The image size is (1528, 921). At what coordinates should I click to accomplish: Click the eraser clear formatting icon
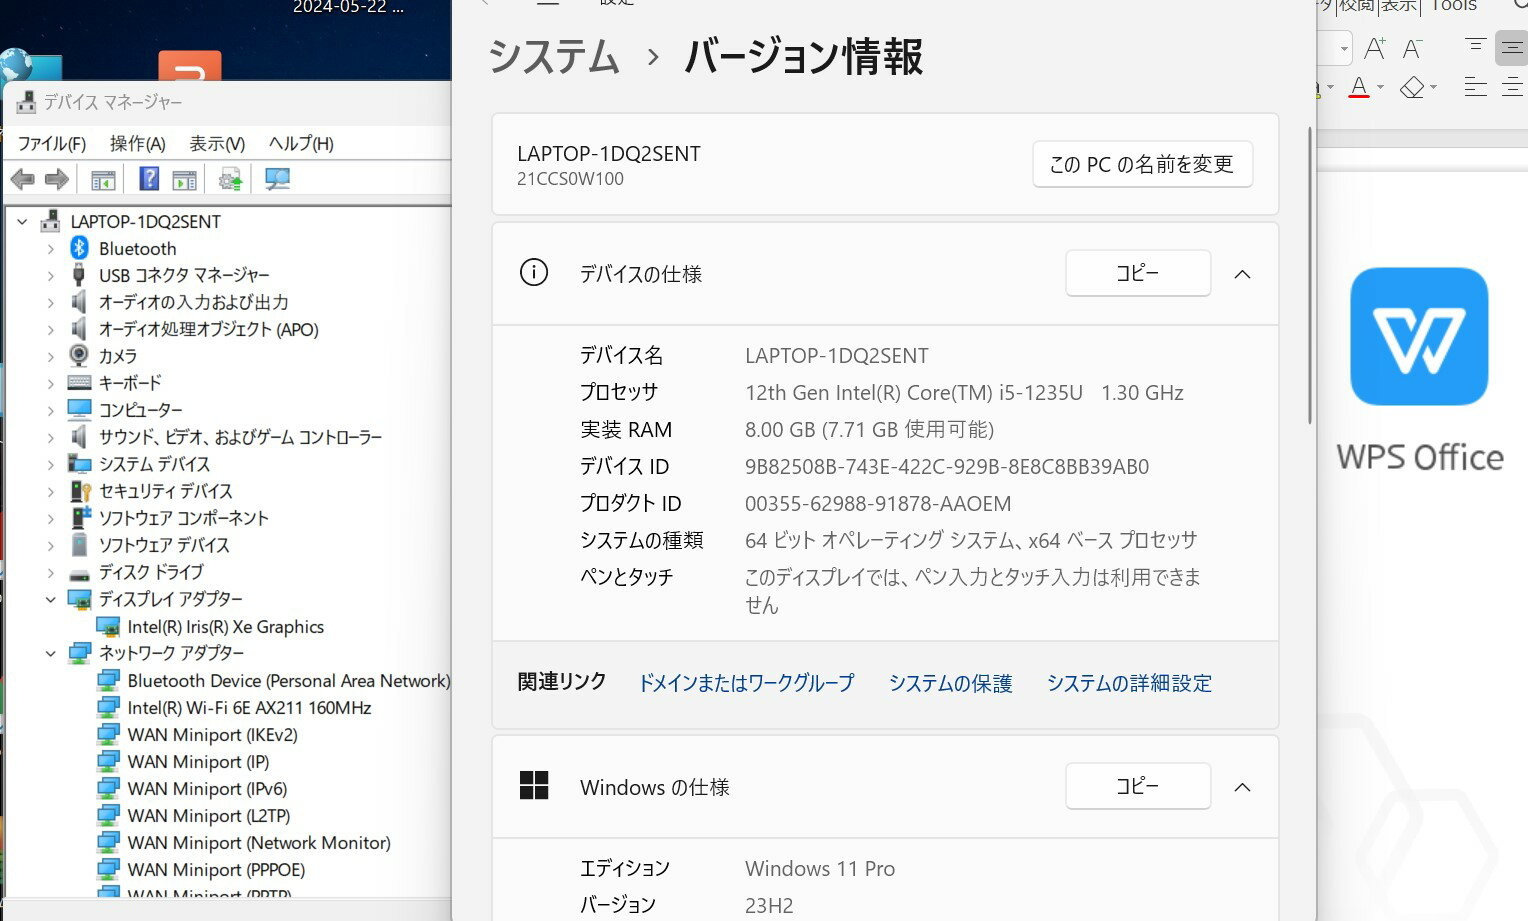1412,88
